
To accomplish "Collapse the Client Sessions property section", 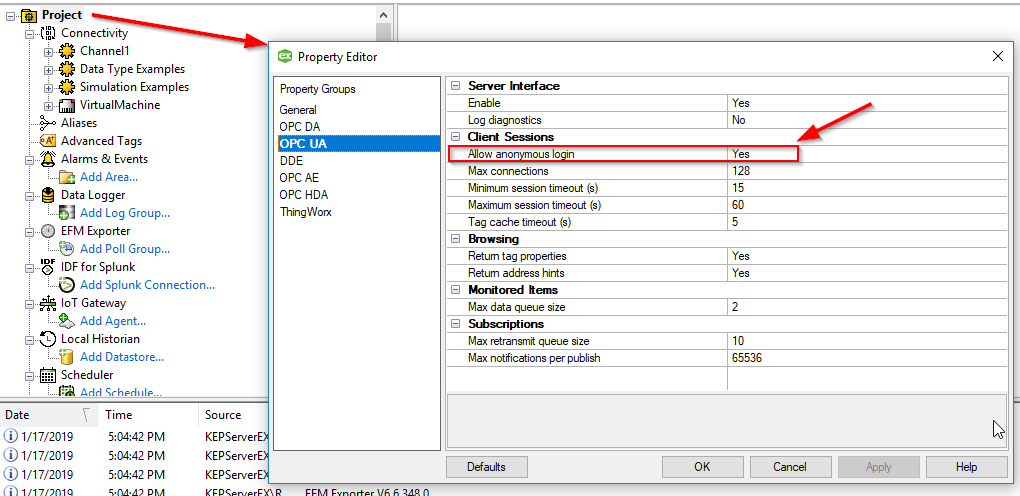I will [455, 137].
